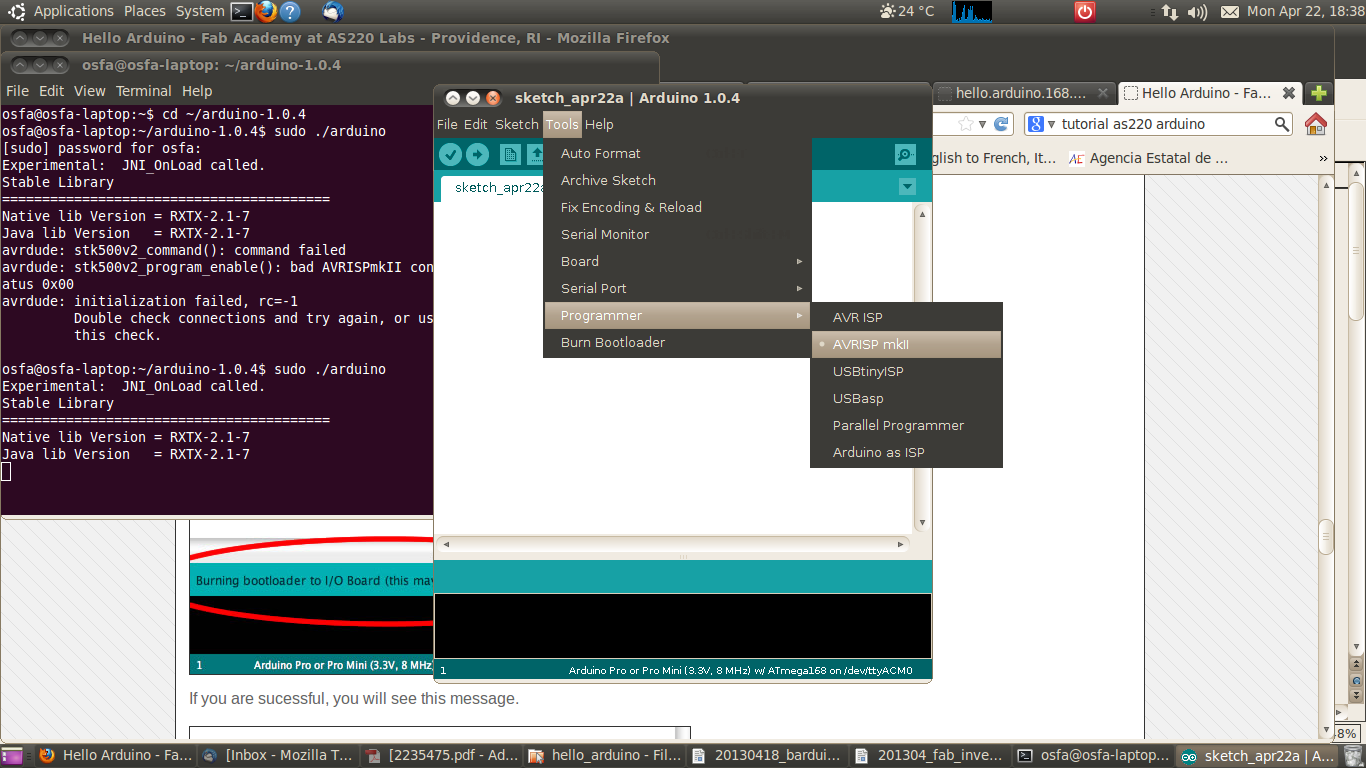Click the Firefox reload icon
1366x768 pixels.
point(1000,124)
